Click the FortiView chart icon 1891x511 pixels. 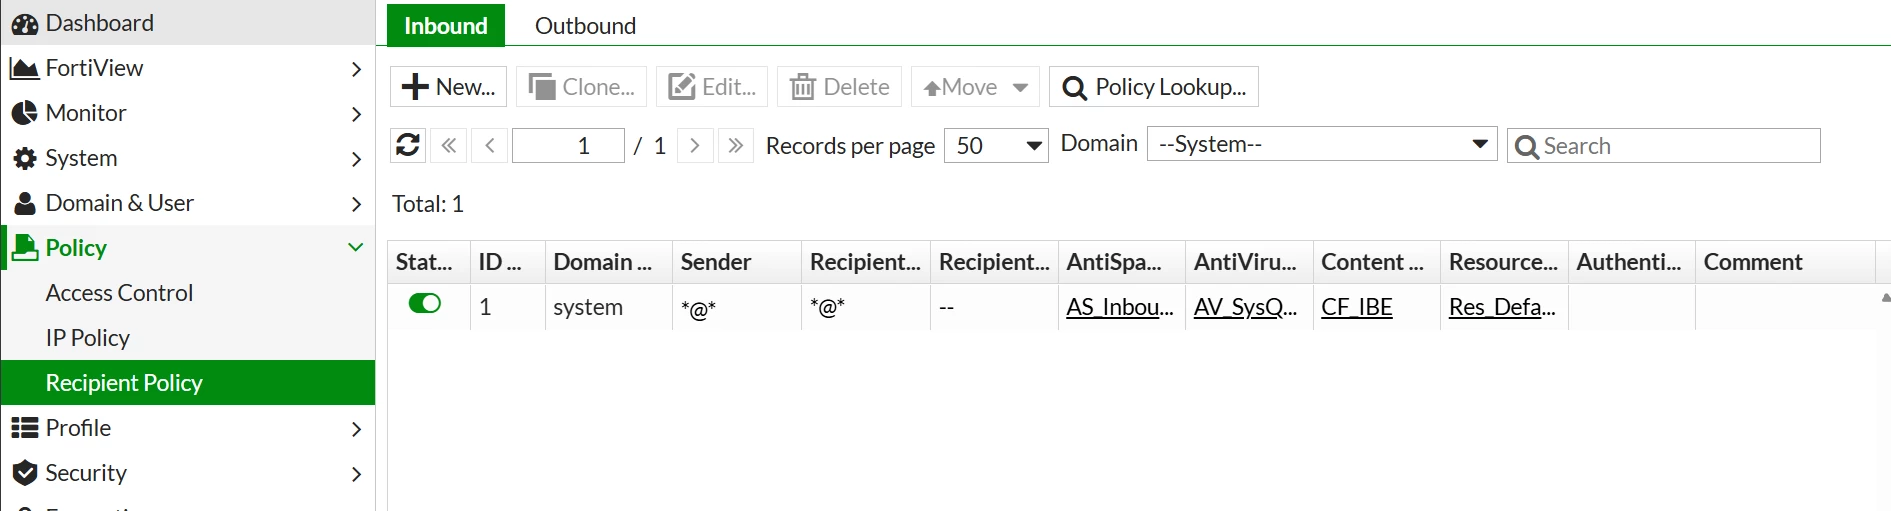pyautogui.click(x=25, y=68)
